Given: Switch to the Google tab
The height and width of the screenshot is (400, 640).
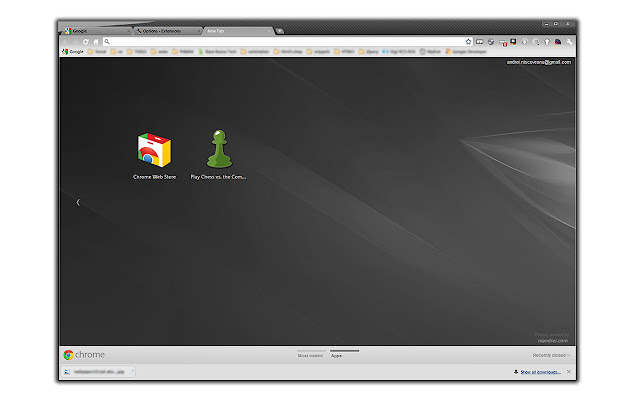Looking at the screenshot, I should point(97,31).
